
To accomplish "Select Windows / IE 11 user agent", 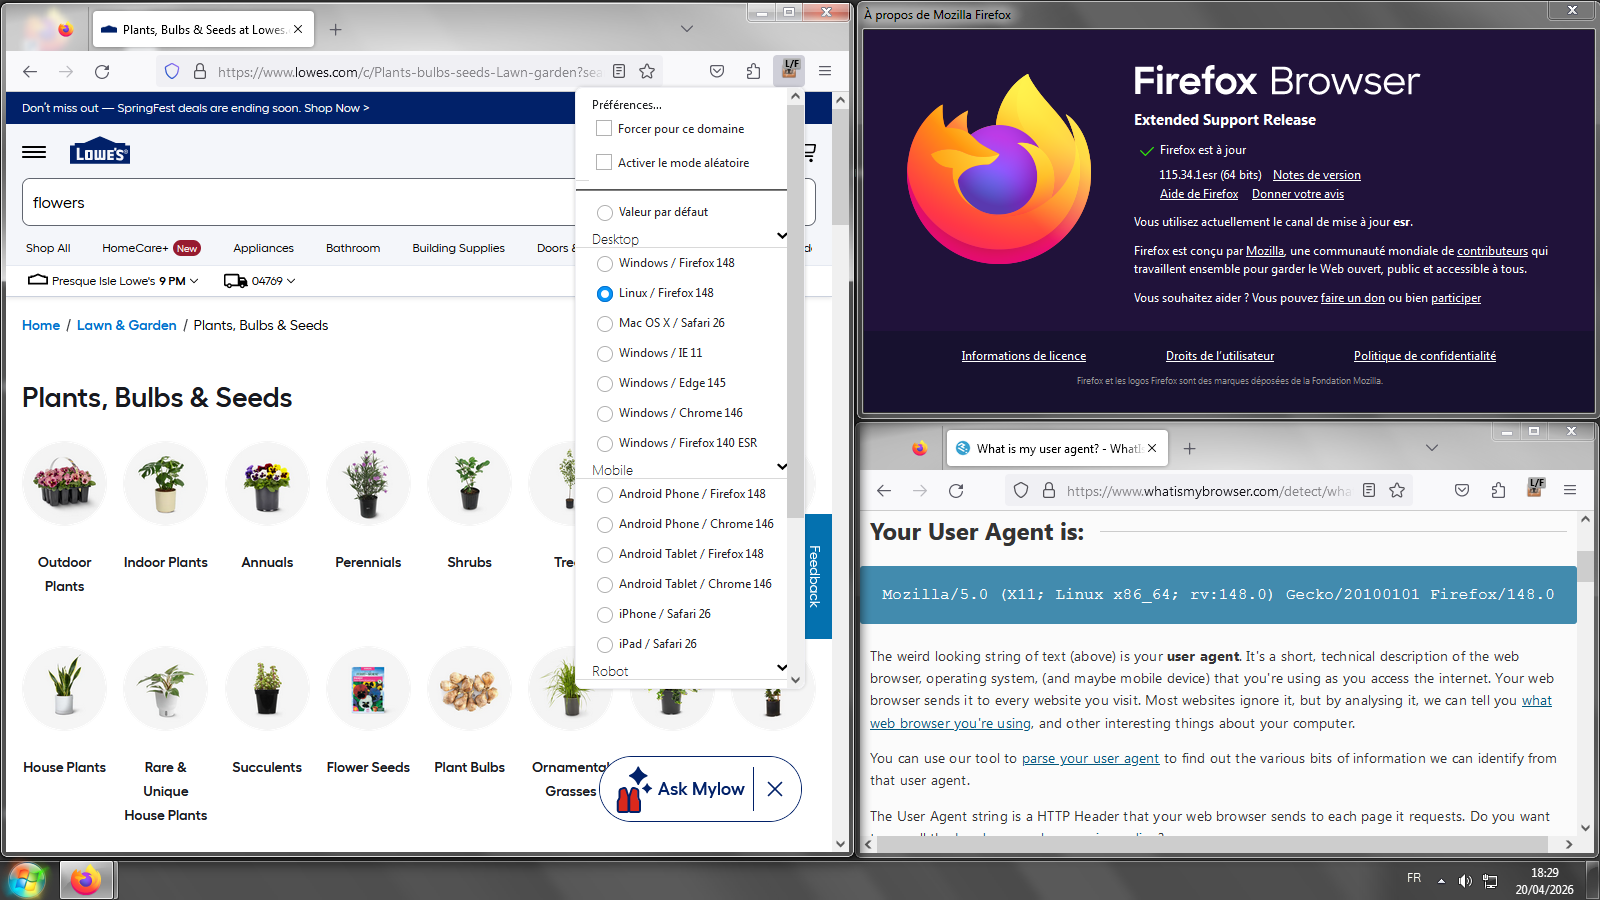I will 605,353.
